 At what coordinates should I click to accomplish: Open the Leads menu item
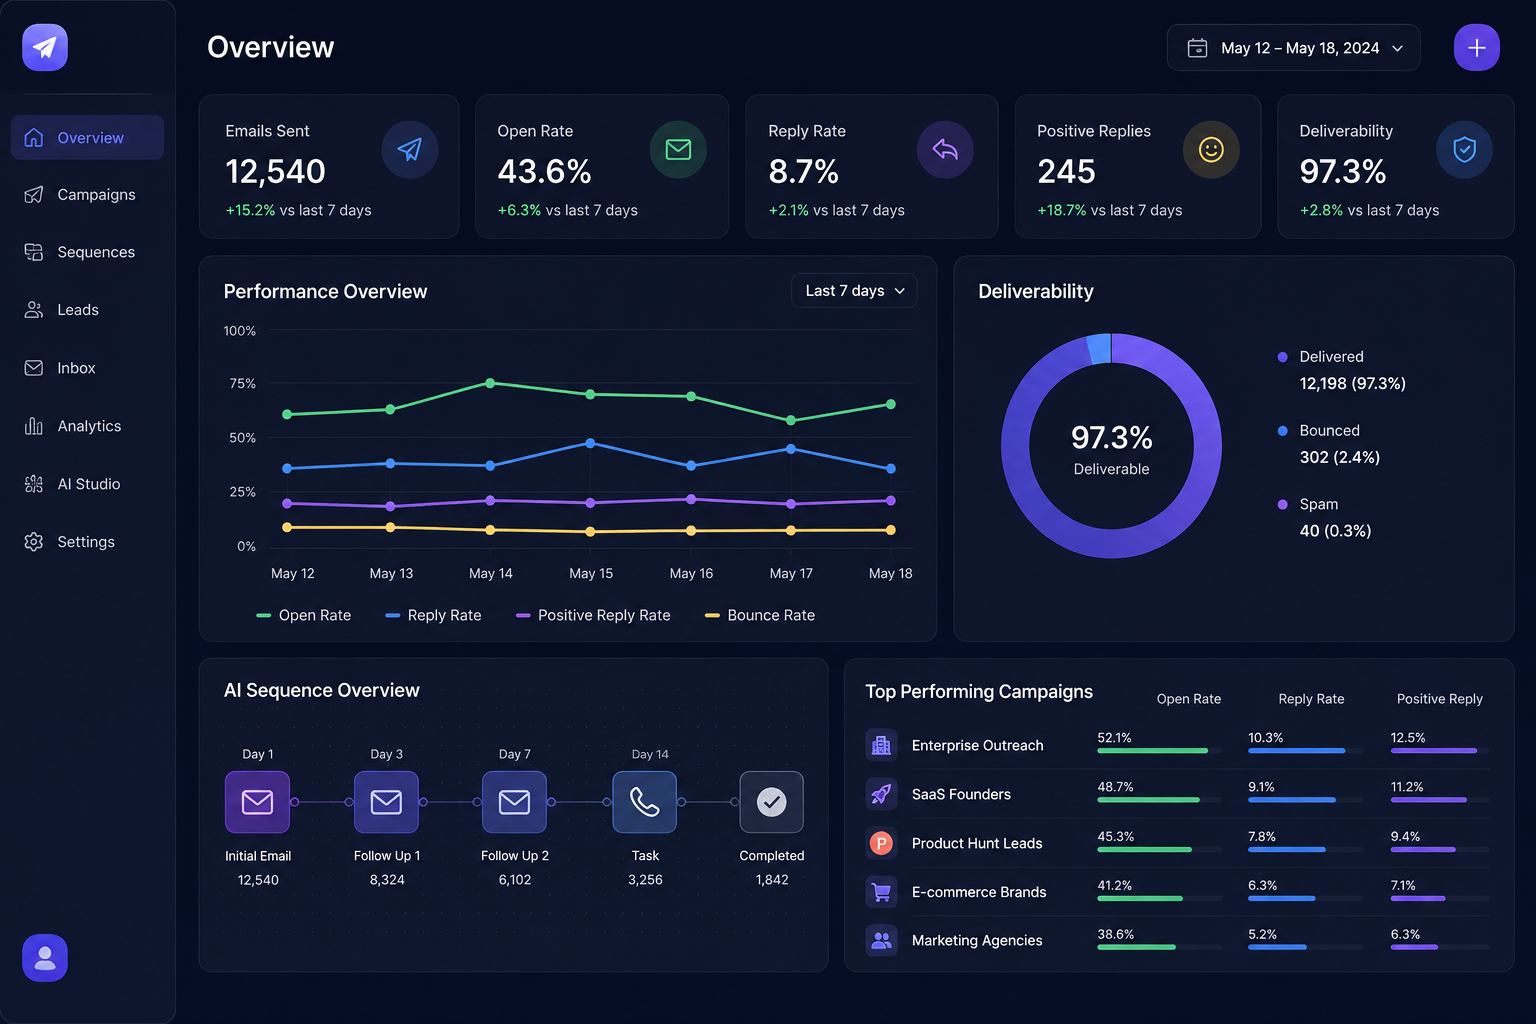click(x=87, y=310)
